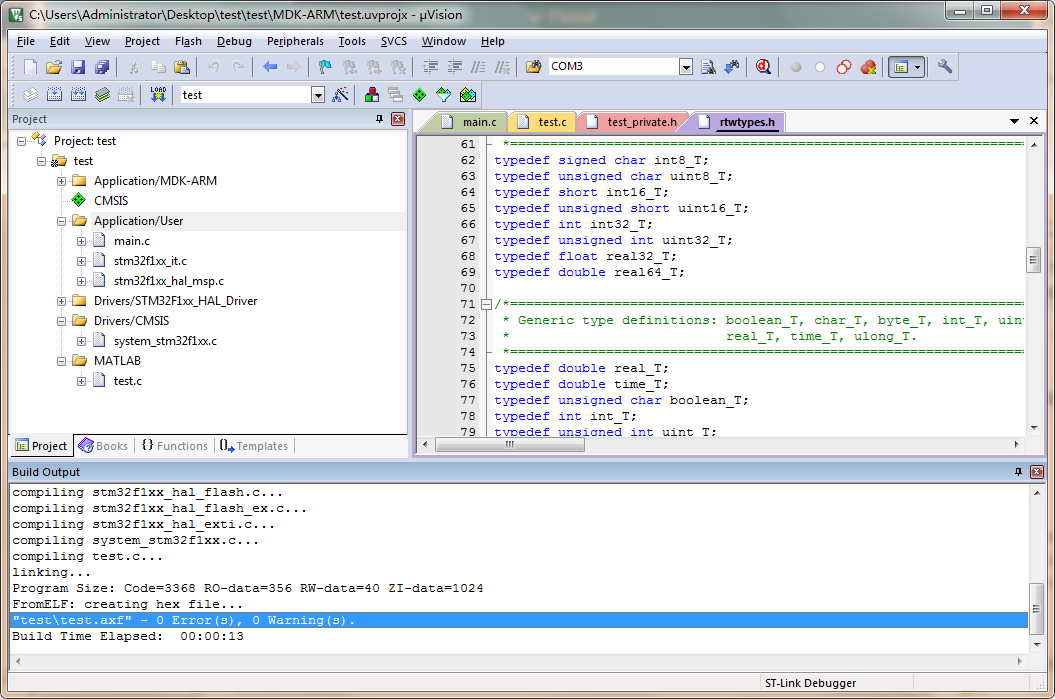Click the Save All toolbar icon

click(102, 67)
